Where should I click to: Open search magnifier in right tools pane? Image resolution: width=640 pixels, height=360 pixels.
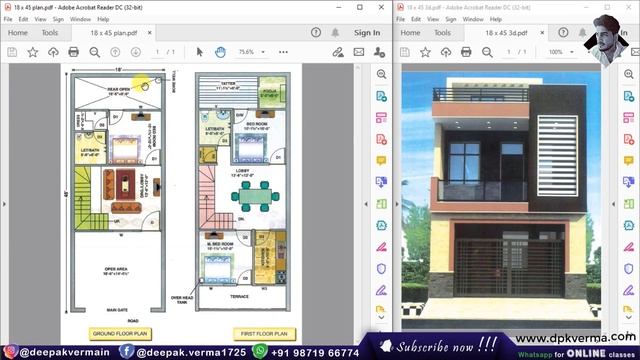click(629, 74)
